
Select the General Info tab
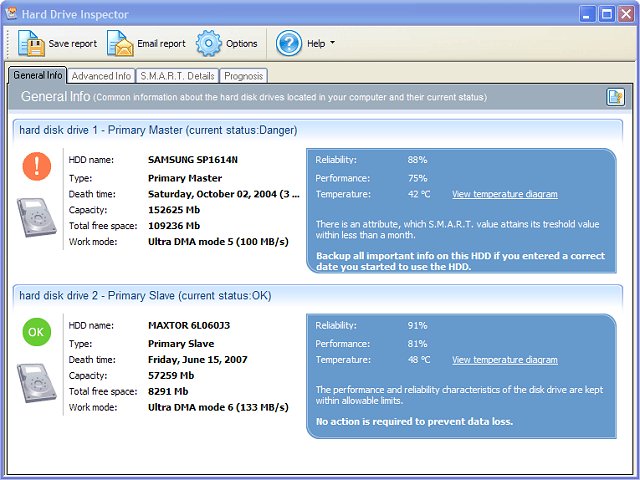click(38, 75)
